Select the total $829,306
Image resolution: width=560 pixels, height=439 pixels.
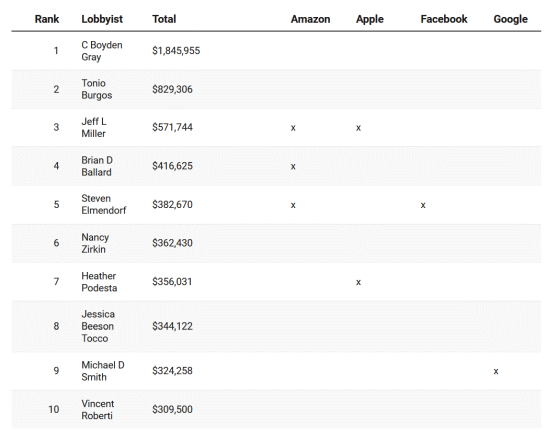point(172,89)
